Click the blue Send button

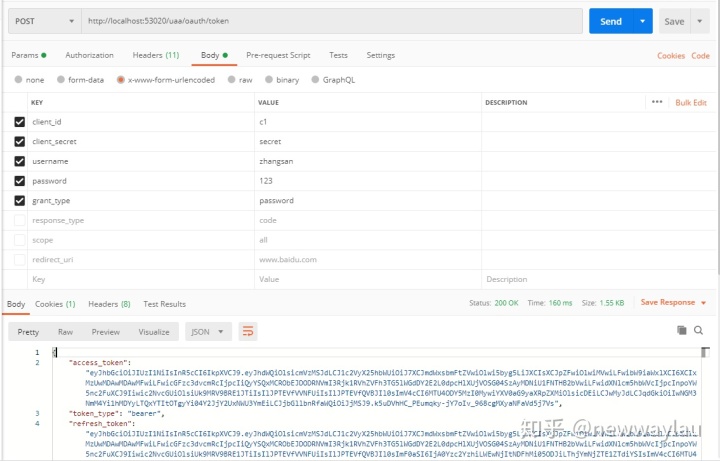click(x=611, y=21)
